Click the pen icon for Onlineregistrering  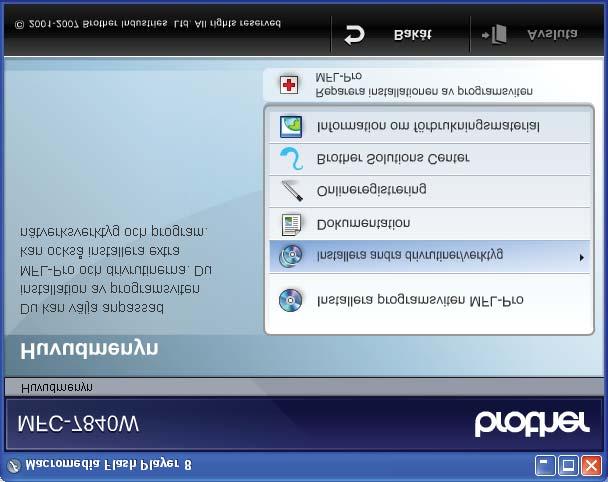(292, 190)
